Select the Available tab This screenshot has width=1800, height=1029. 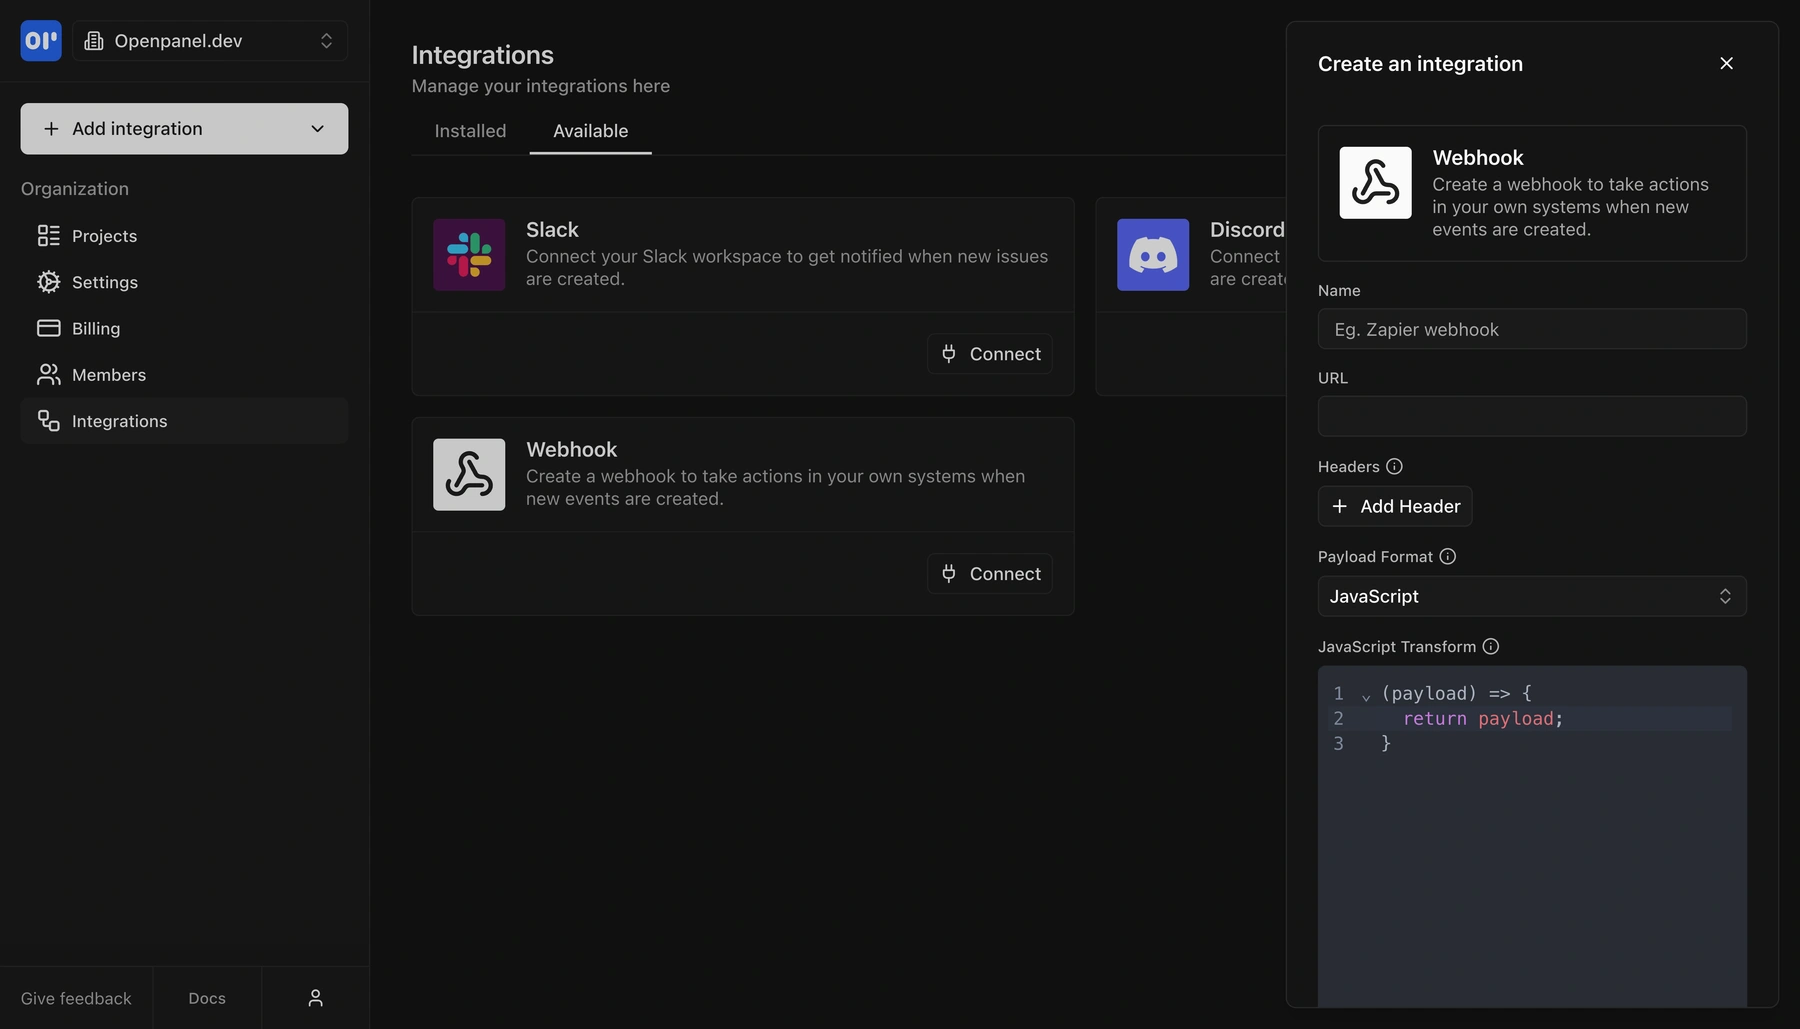(x=590, y=130)
